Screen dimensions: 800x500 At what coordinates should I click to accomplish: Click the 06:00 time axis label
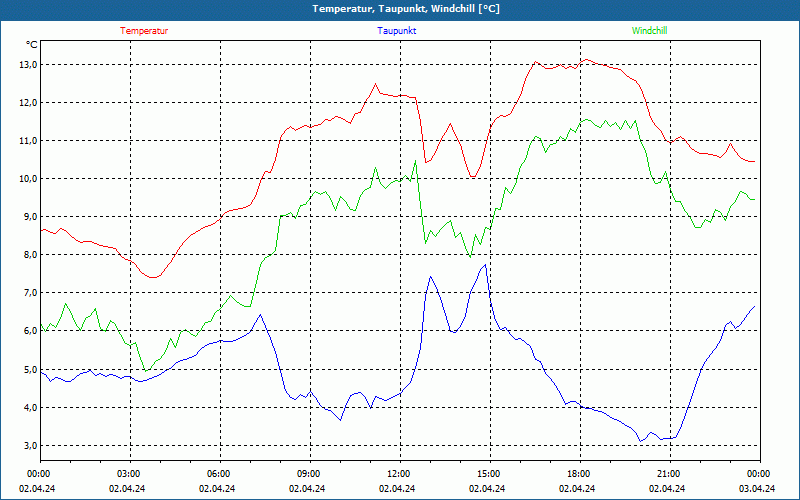click(217, 474)
